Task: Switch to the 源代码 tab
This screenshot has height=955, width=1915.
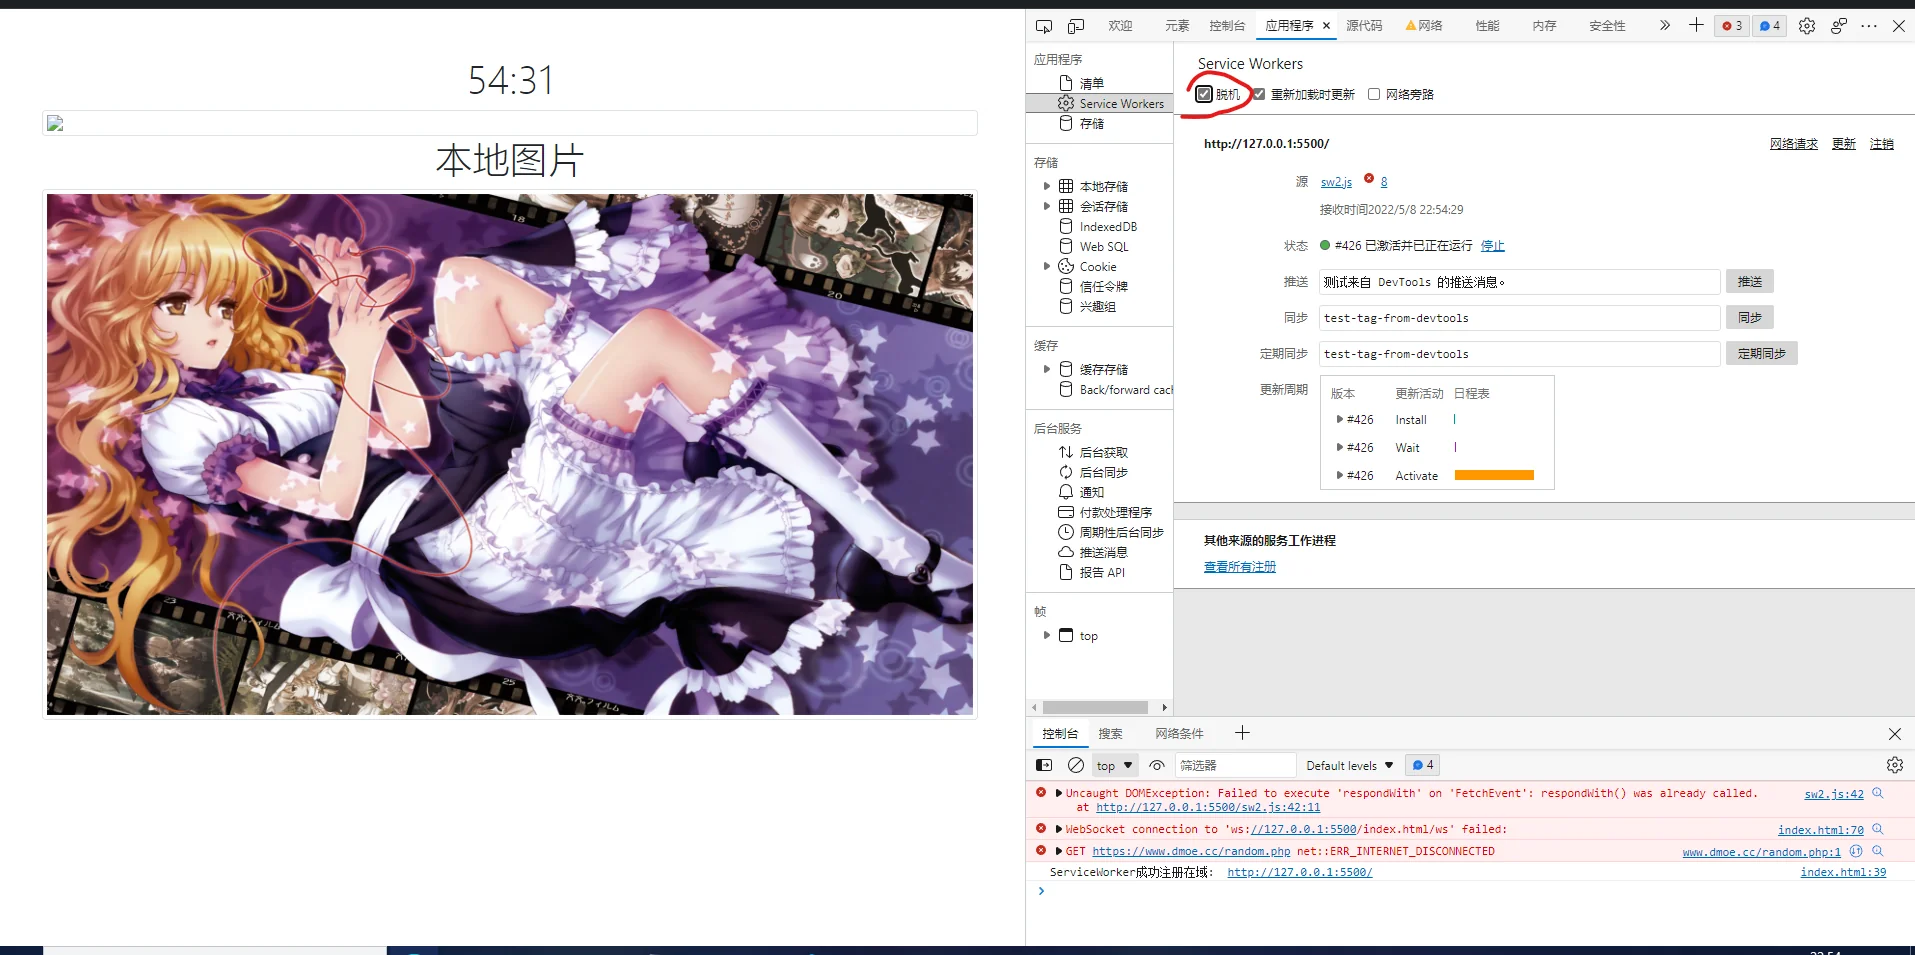Action: 1364,26
